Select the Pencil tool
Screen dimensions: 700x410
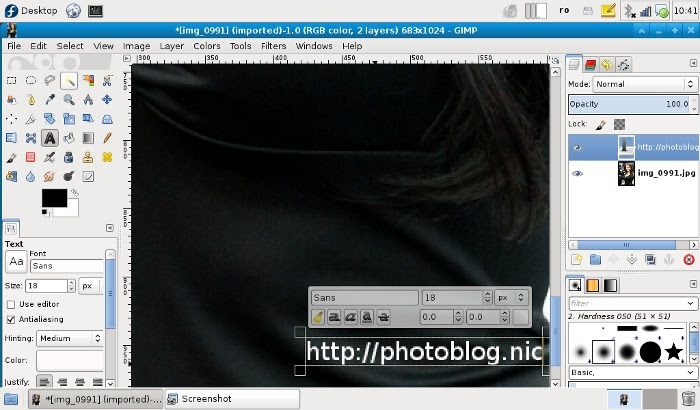(x=107, y=138)
